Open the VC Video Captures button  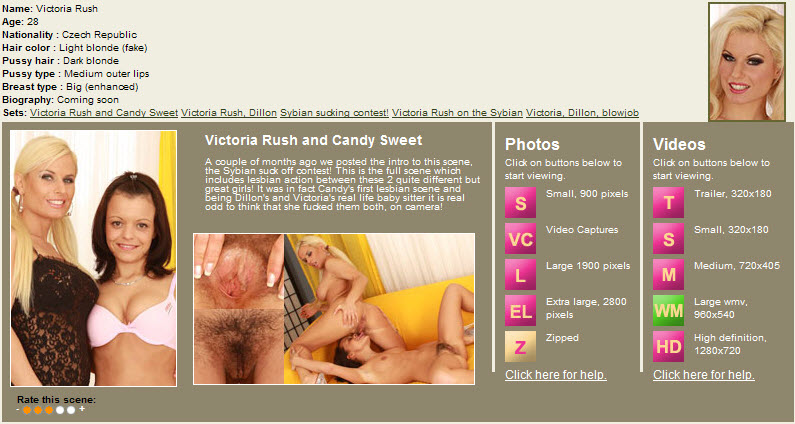[520, 238]
